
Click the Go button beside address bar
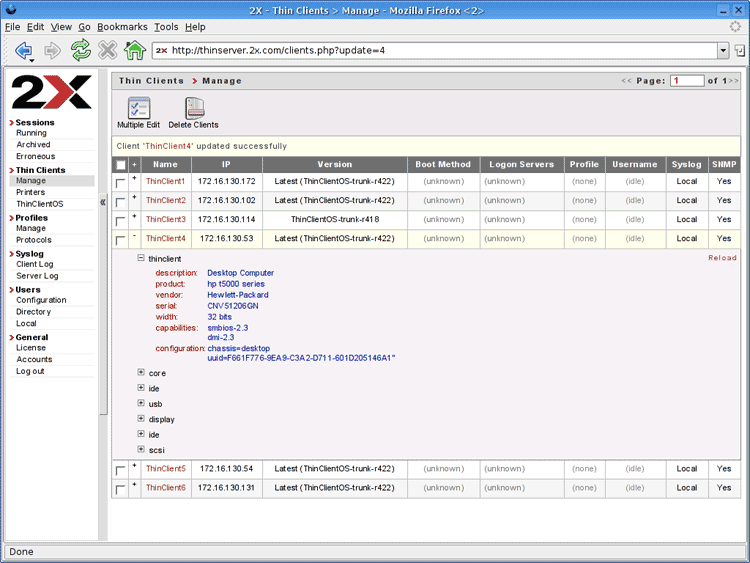(739, 51)
